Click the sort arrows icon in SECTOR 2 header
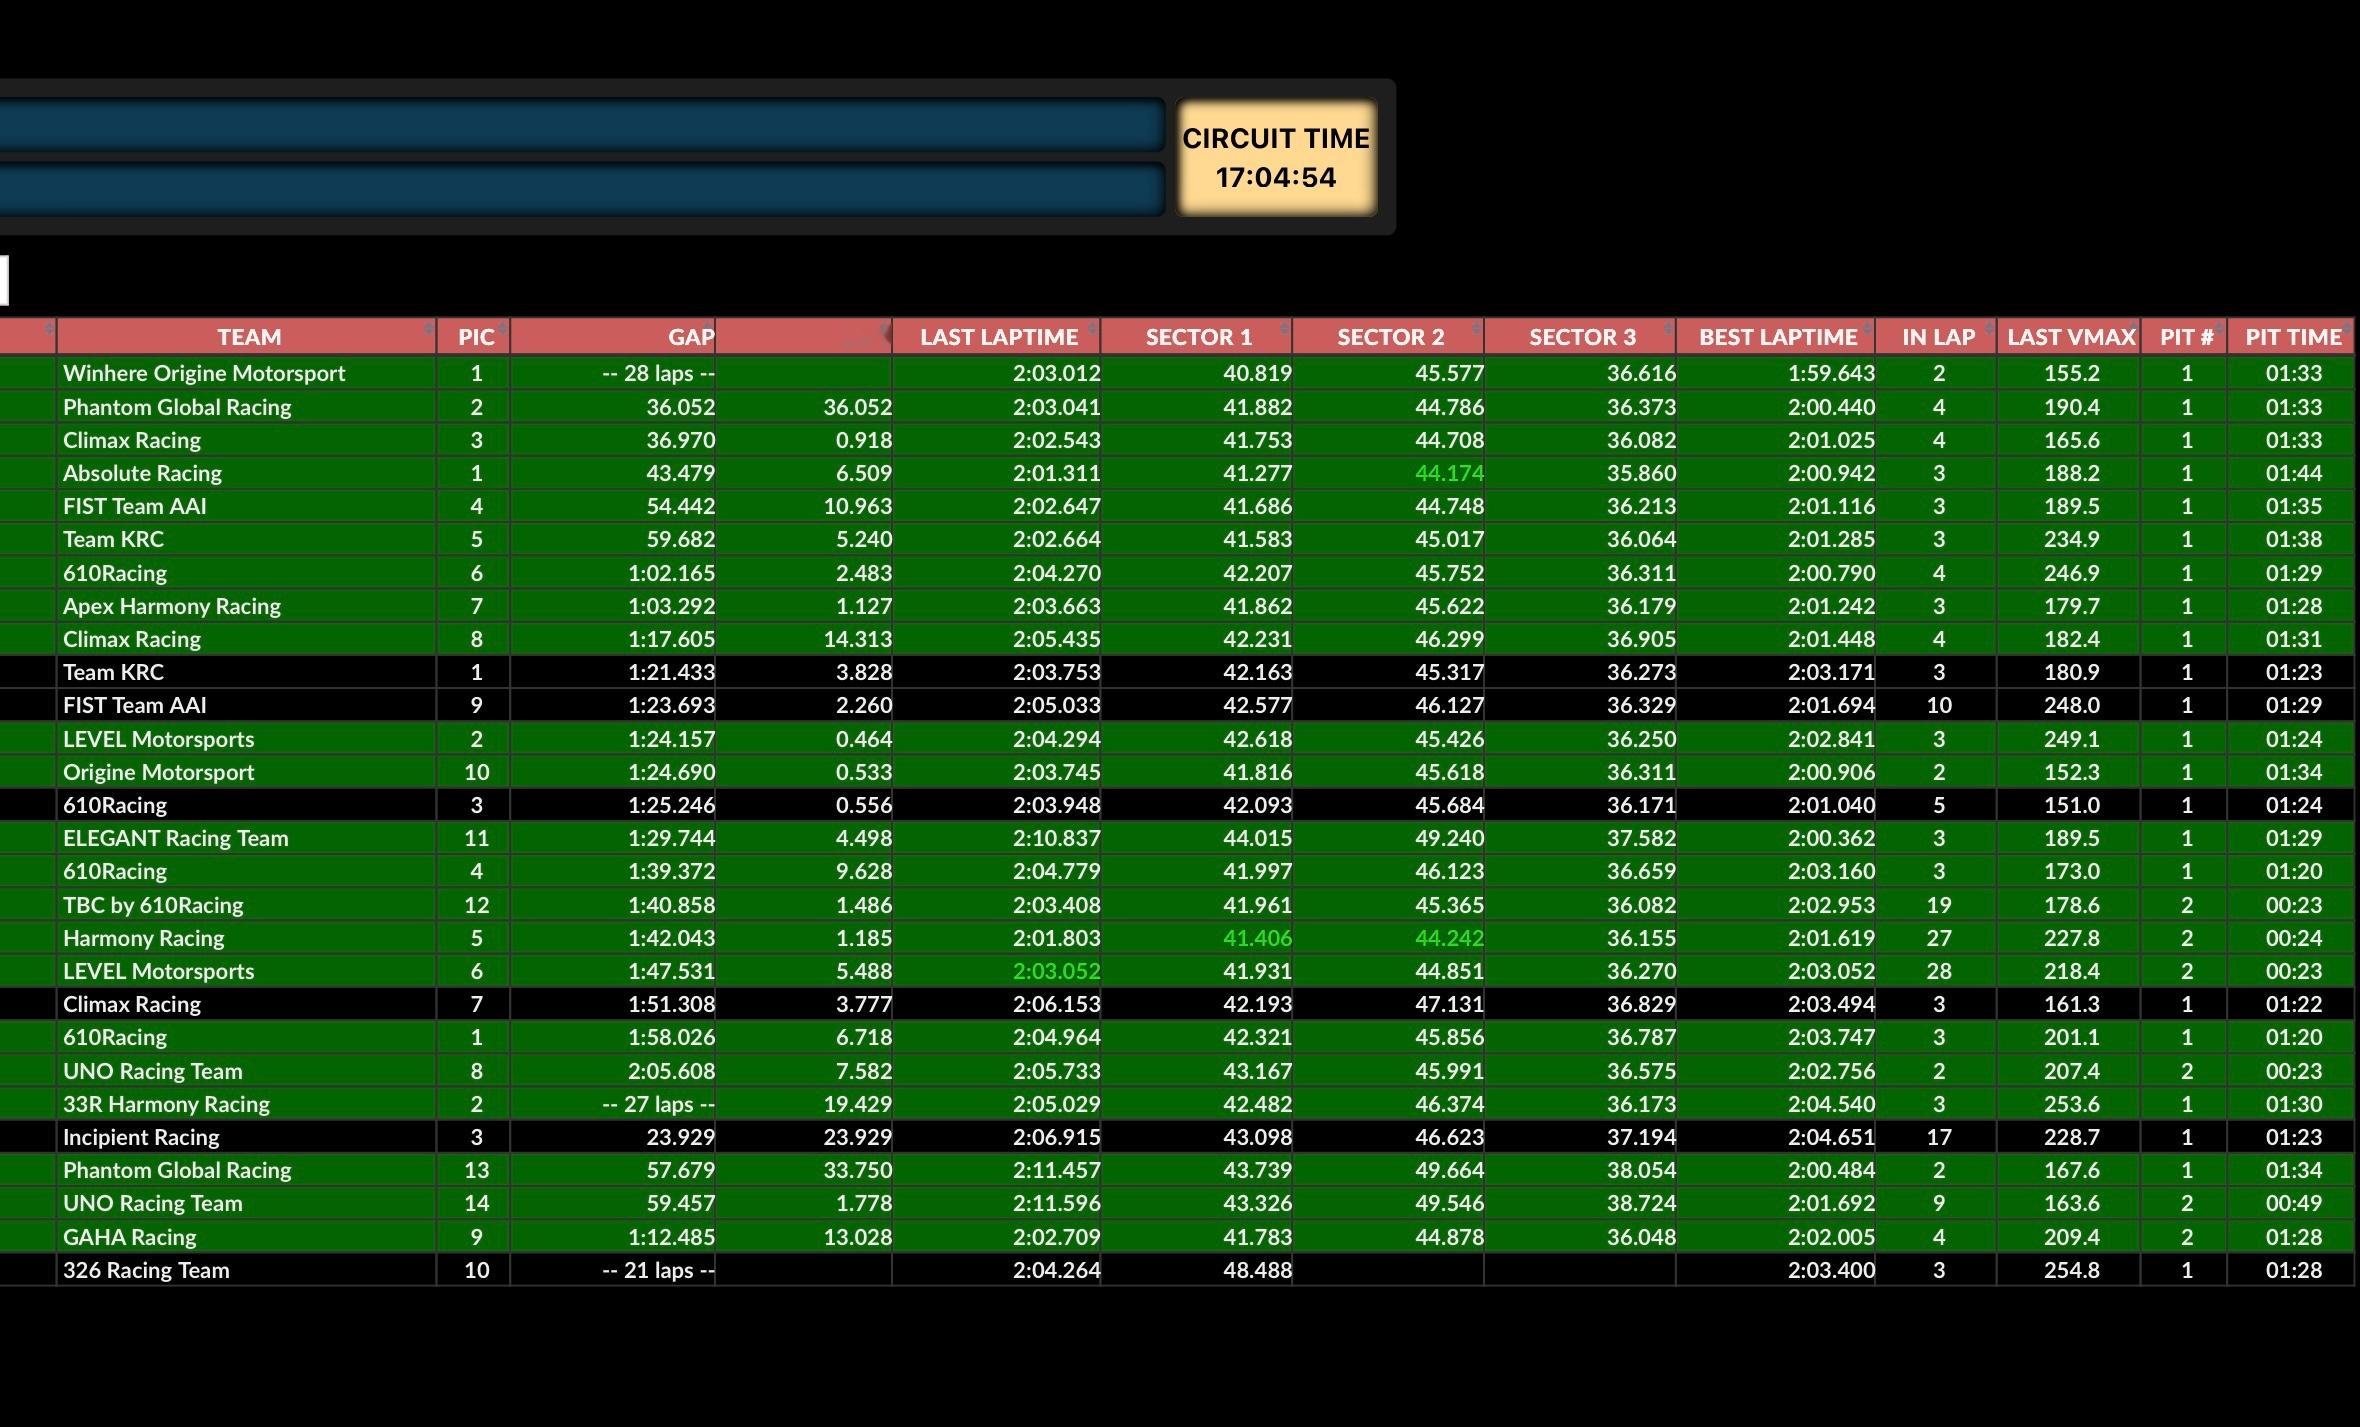This screenshot has height=1427, width=2360. pyautogui.click(x=1476, y=329)
